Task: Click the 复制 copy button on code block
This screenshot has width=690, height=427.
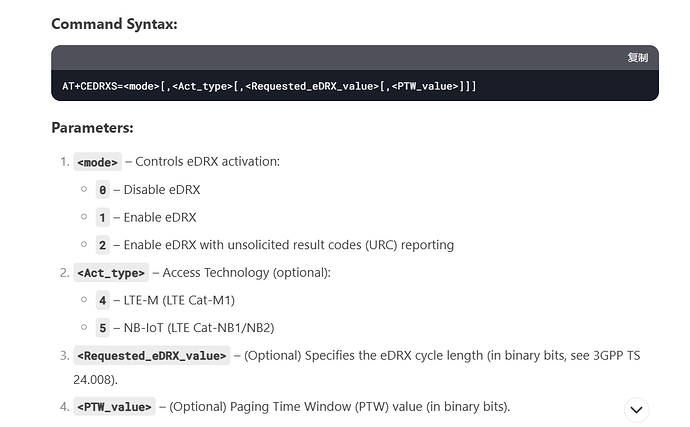Action: (638, 58)
